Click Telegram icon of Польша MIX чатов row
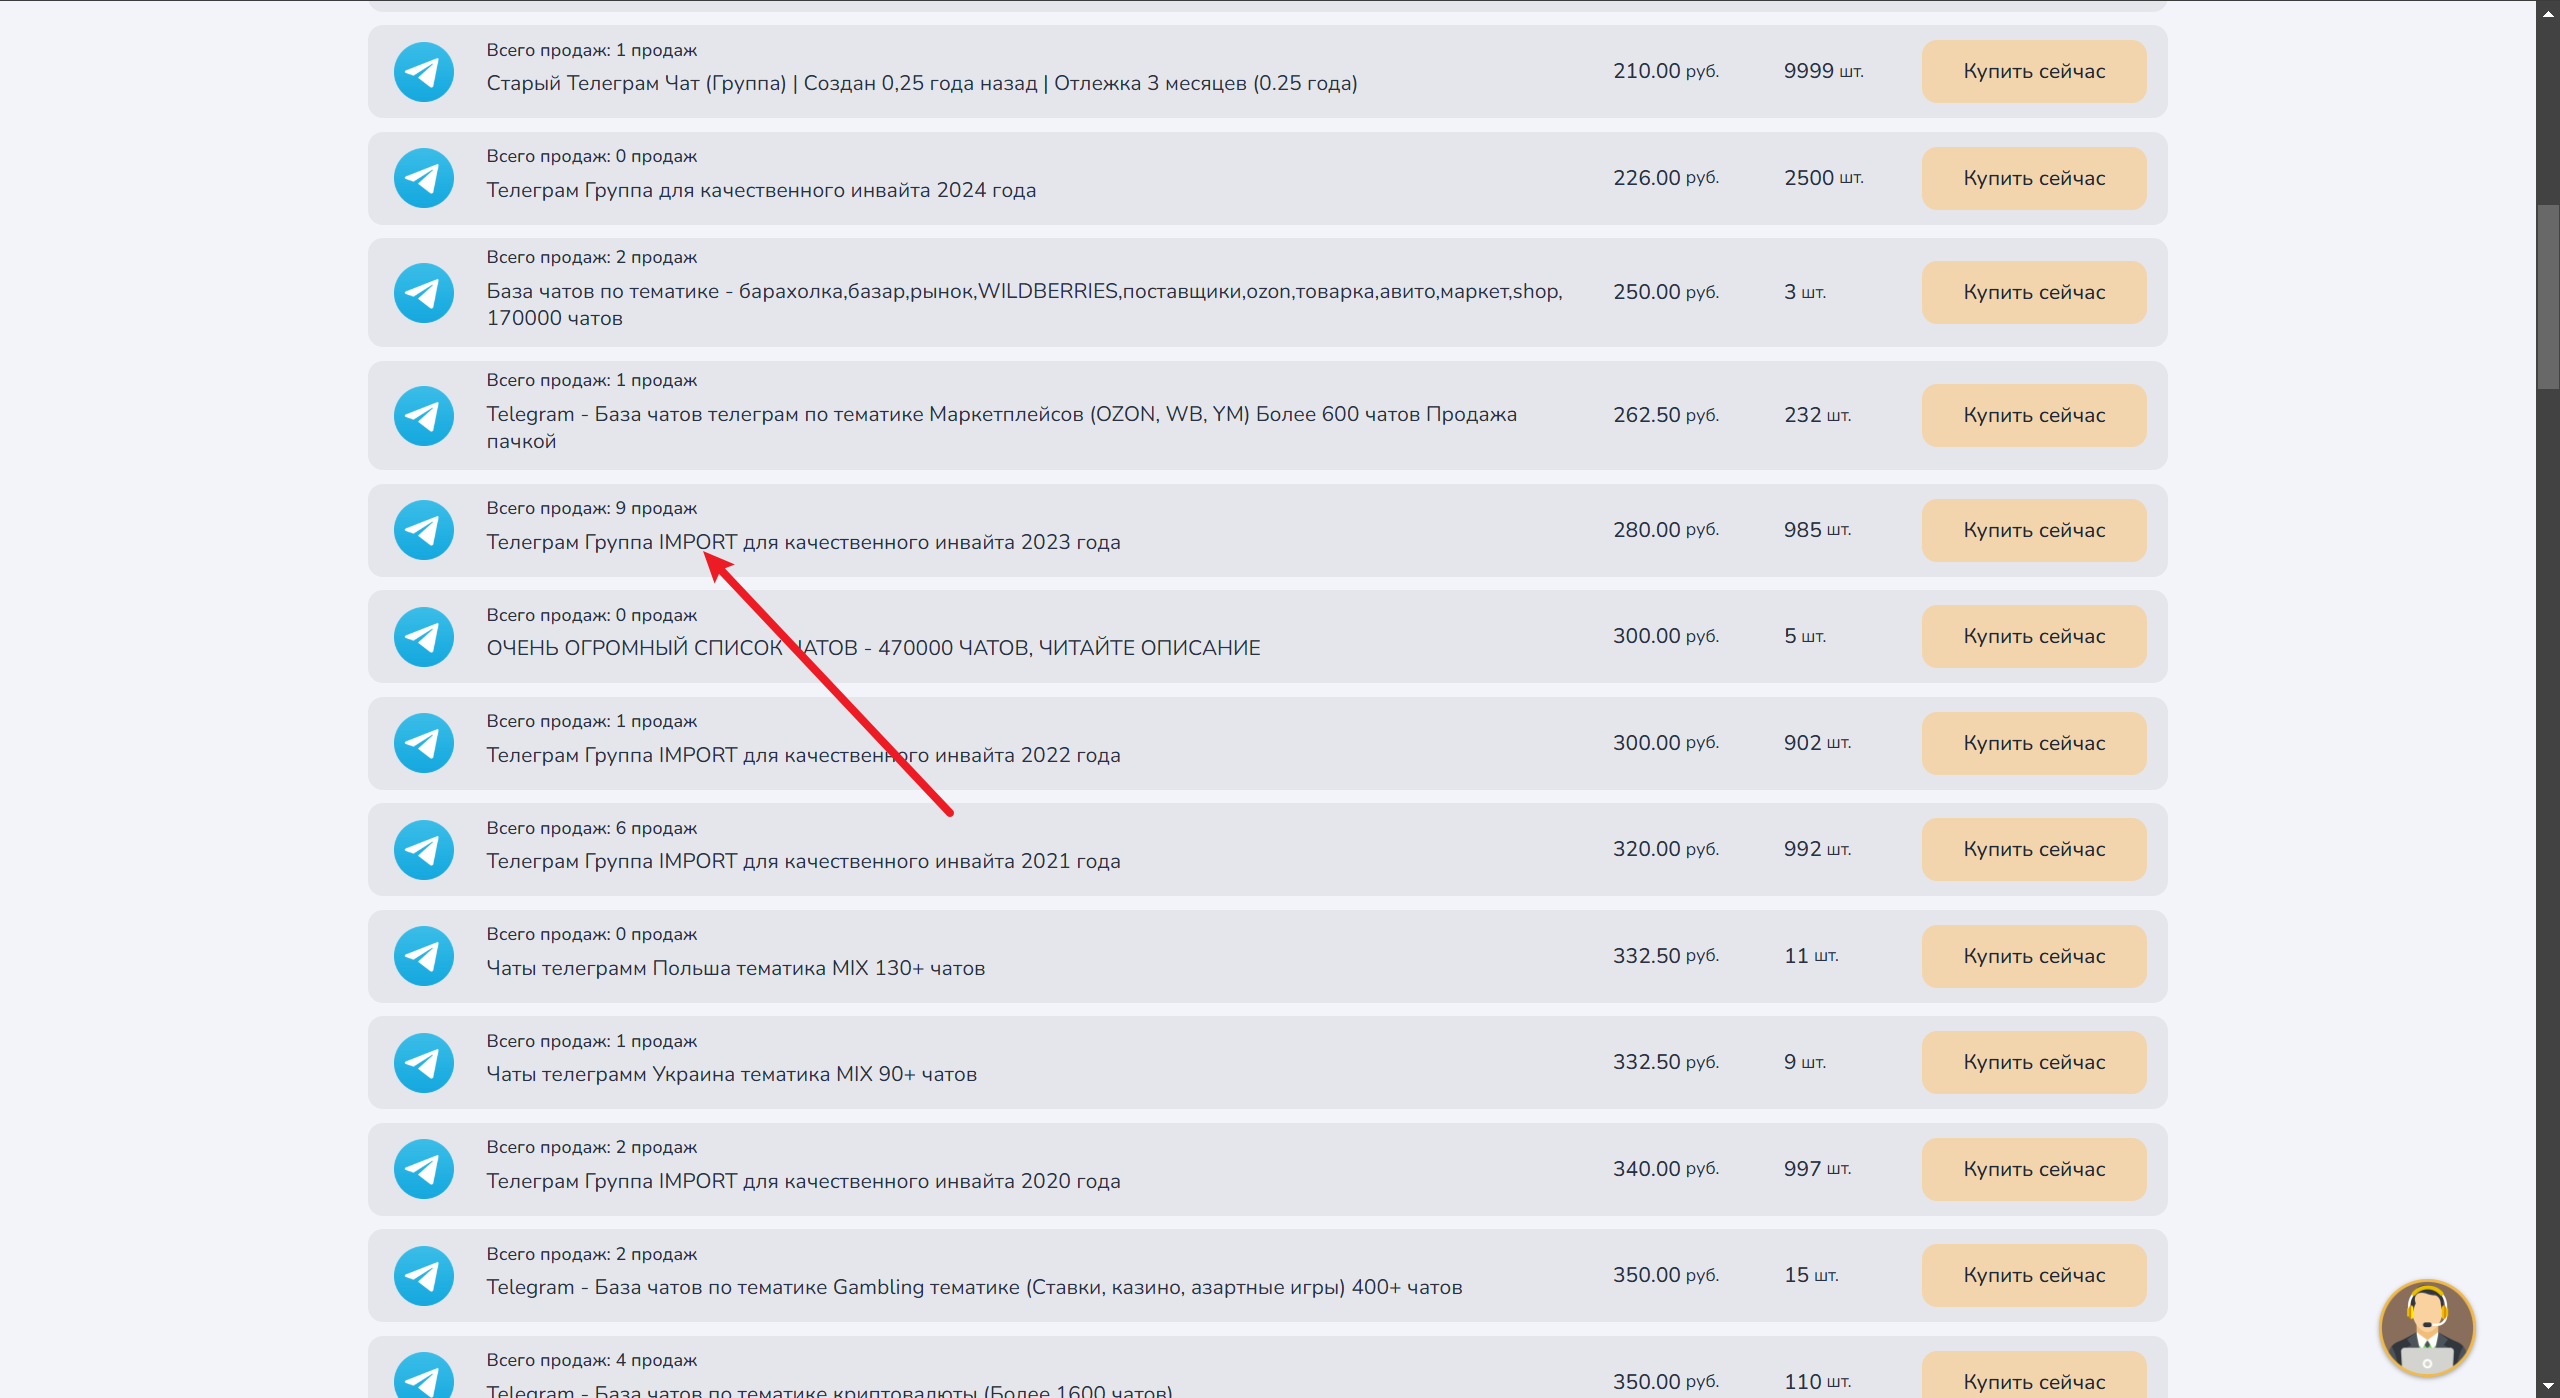Screen dimensions: 2560x1398 pyautogui.click(x=423, y=956)
